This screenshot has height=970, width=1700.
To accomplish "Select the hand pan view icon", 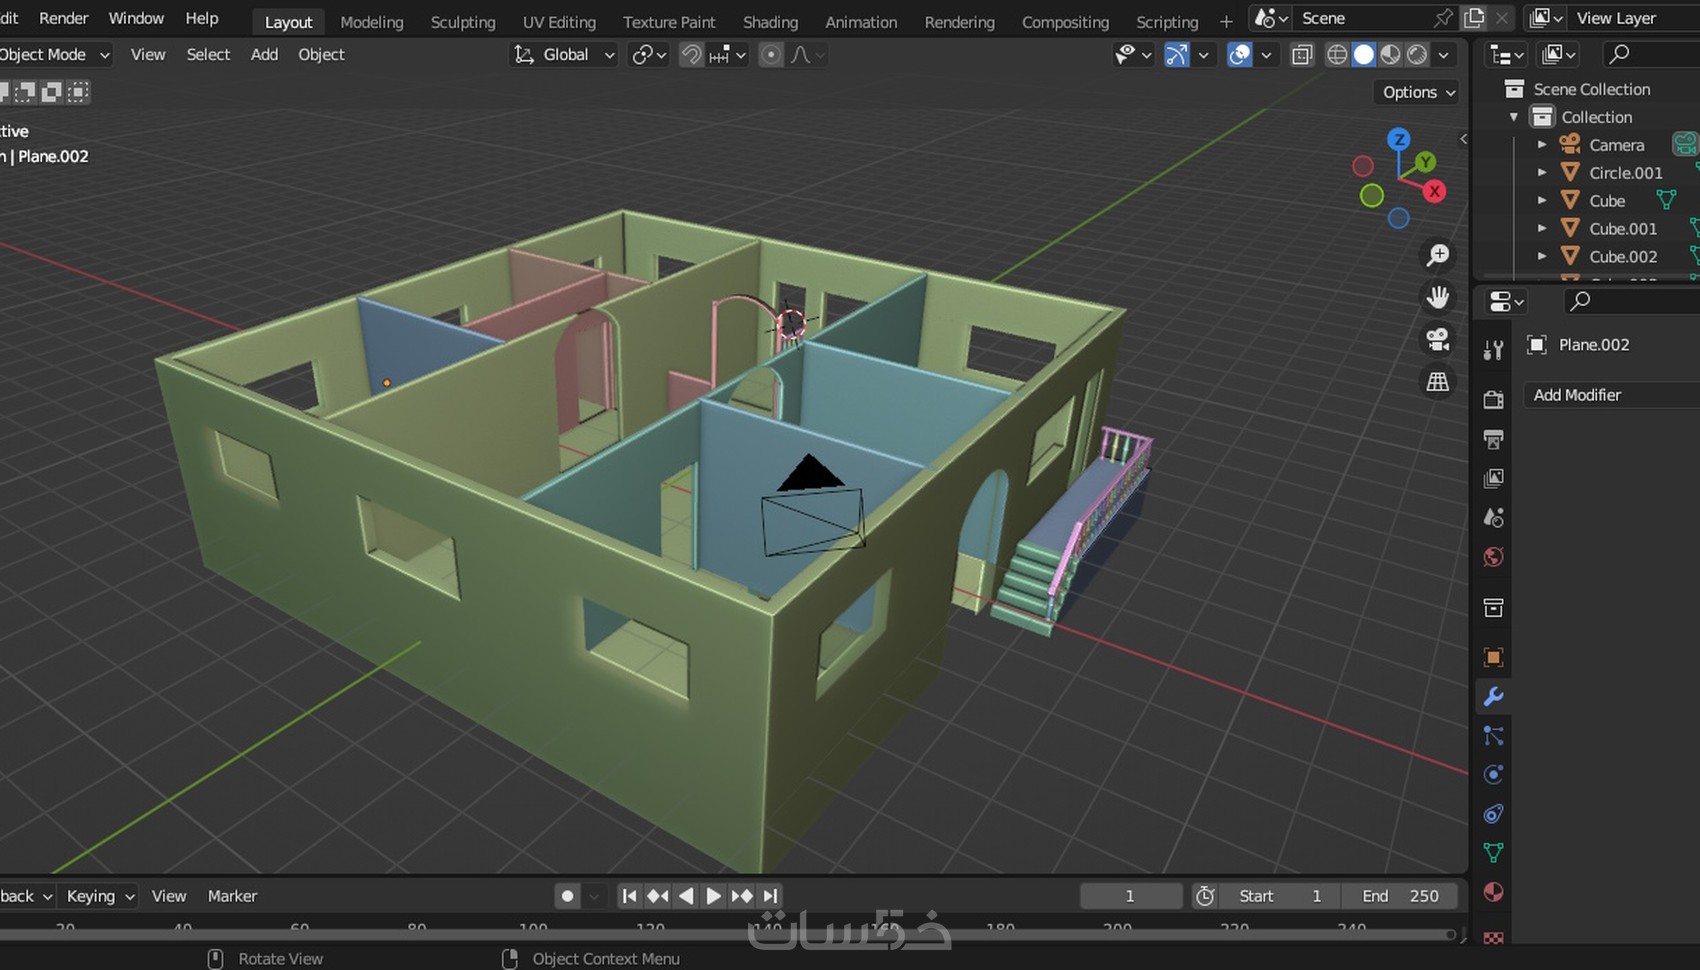I will [1438, 298].
